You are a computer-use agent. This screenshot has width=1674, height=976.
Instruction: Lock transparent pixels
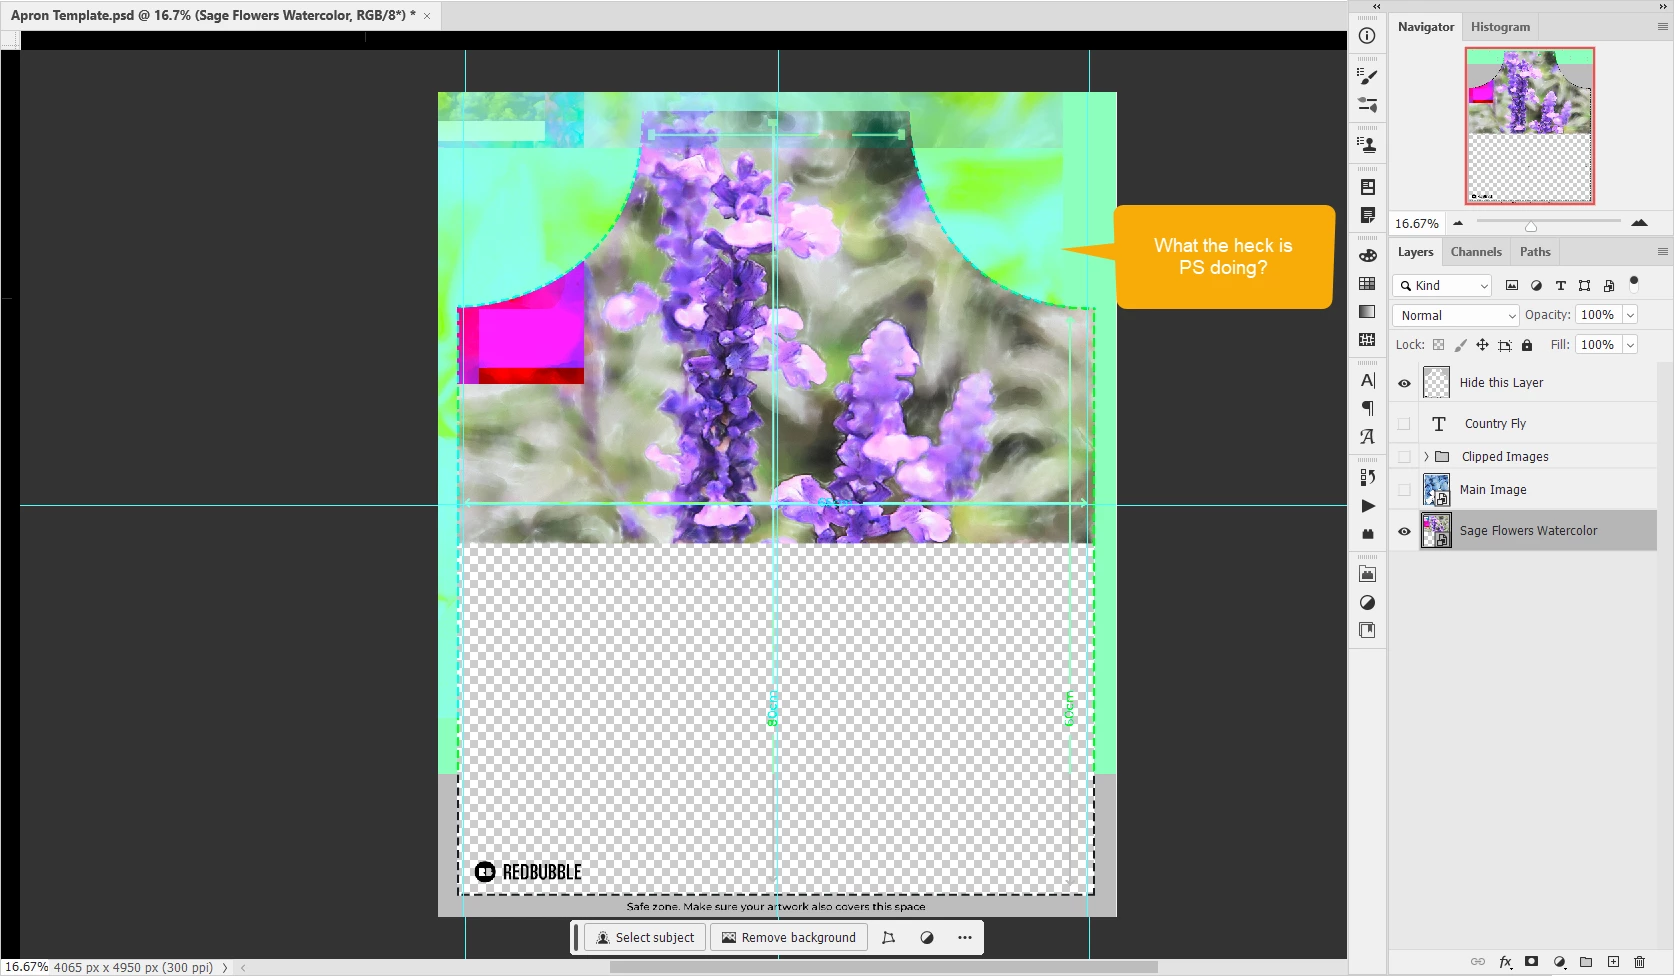tap(1438, 345)
